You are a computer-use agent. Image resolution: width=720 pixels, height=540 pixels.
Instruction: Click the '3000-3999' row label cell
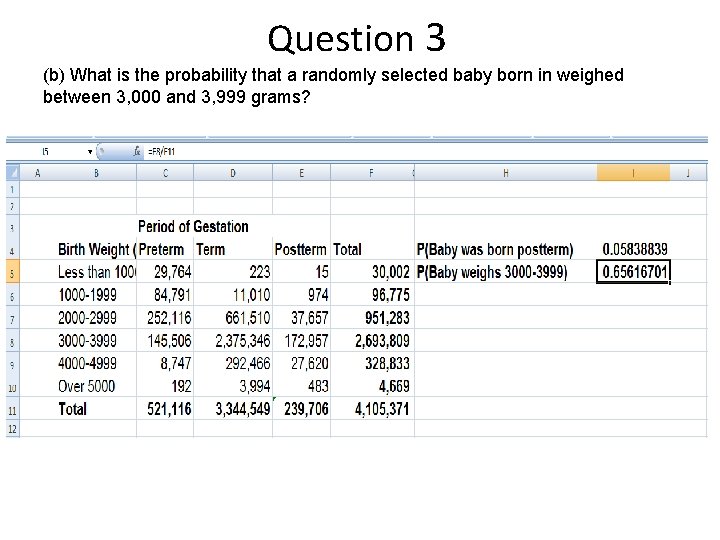96,341
